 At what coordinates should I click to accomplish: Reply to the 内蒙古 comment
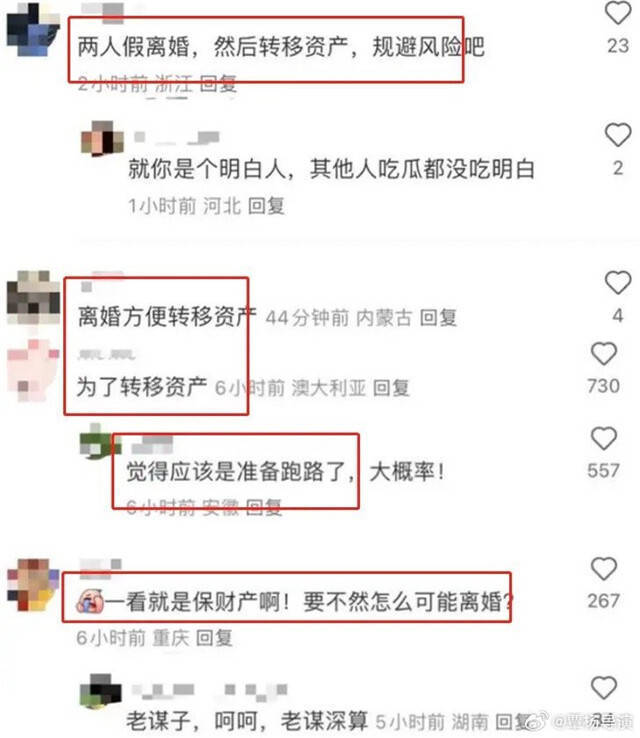click(x=438, y=318)
